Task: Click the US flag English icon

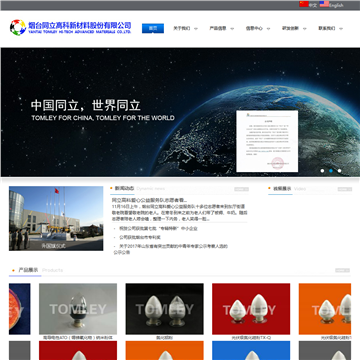Action: pos(324,4)
